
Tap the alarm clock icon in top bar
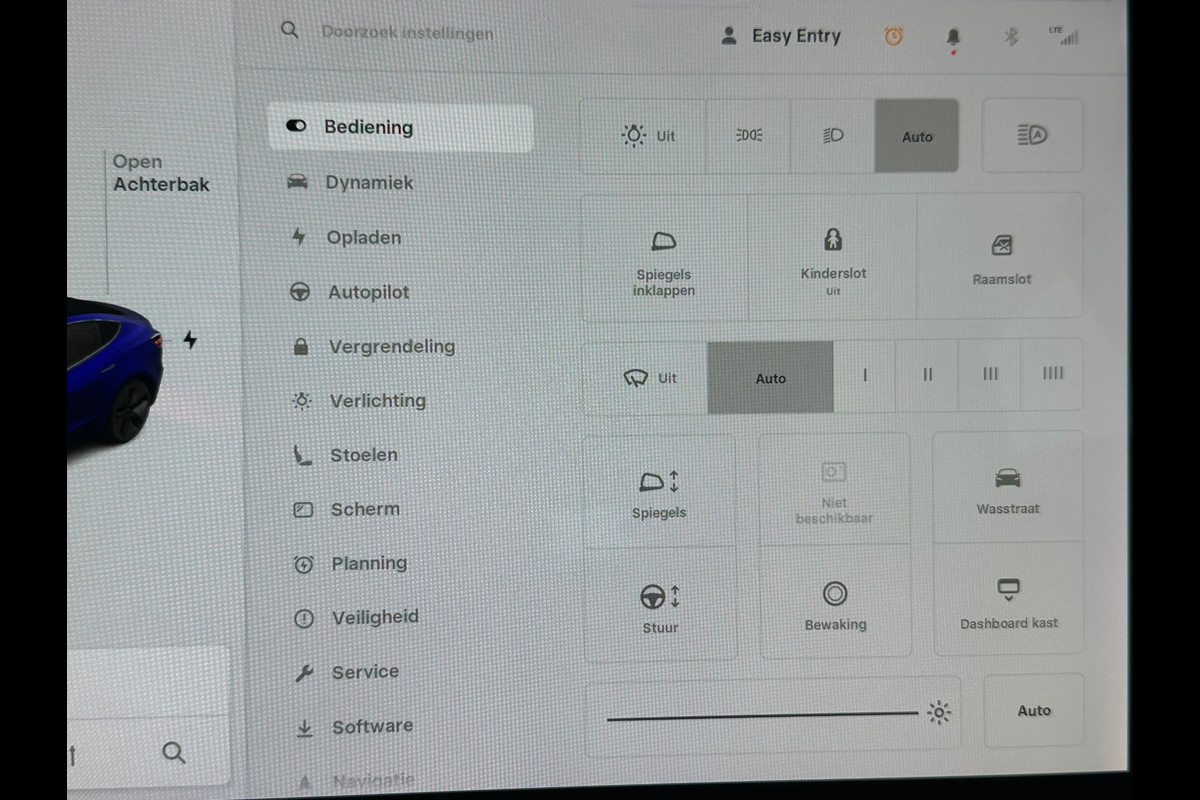893,37
